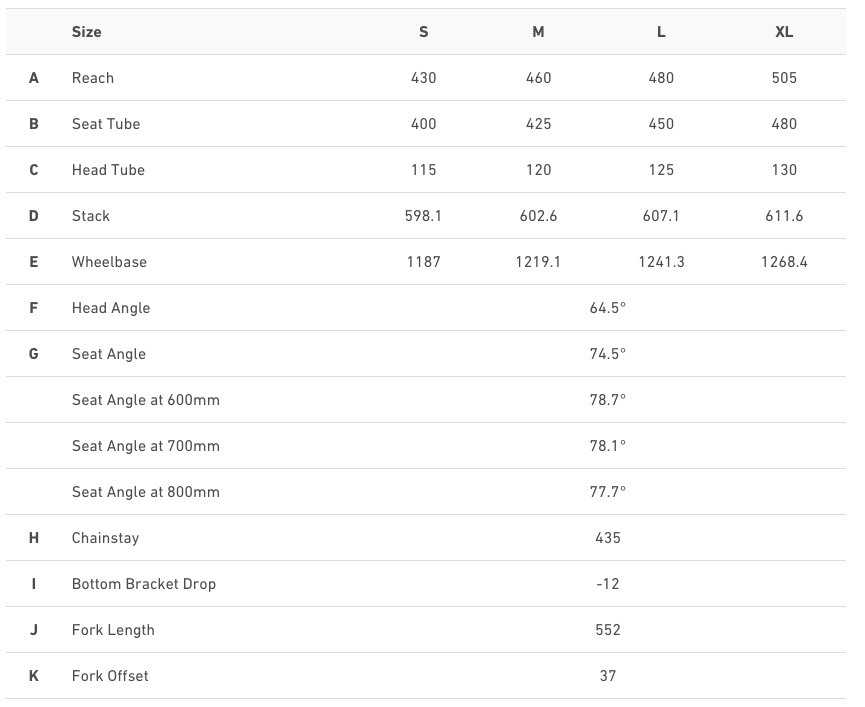The width and height of the screenshot is (865, 707).
Task: Select the XL size column header
Action: point(784,32)
